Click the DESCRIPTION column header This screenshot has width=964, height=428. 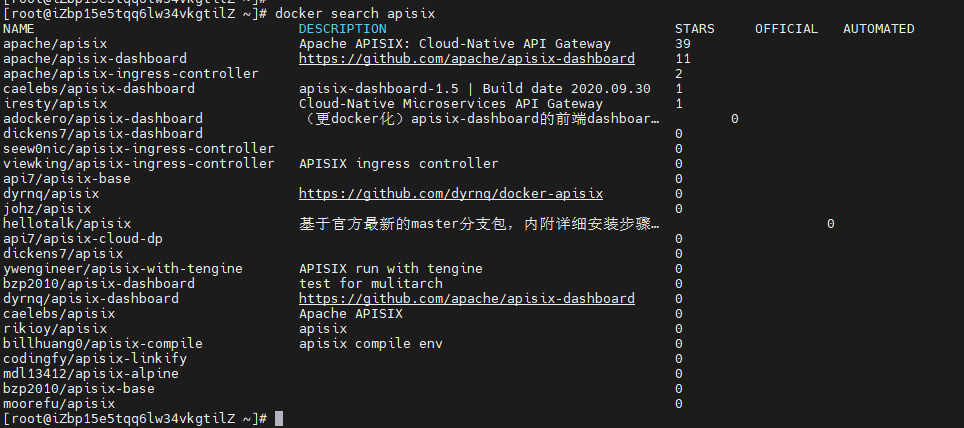(x=342, y=29)
